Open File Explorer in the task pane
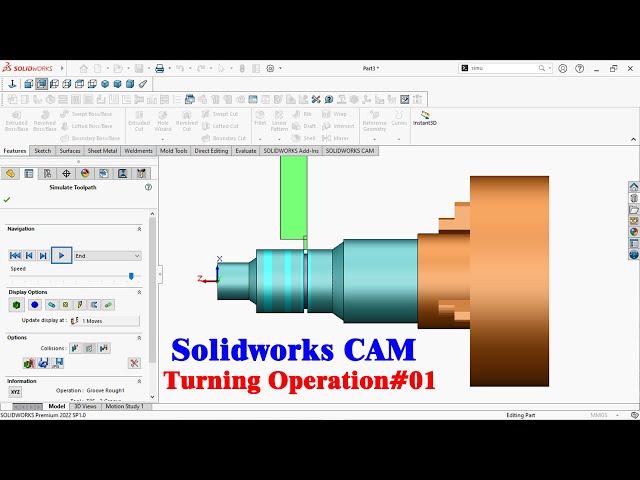 [x=634, y=210]
